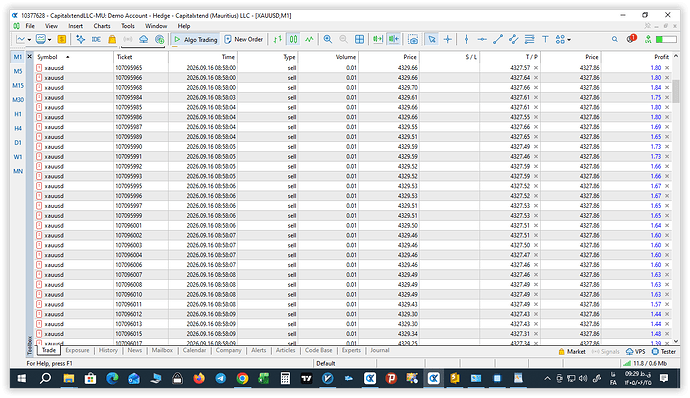
Task: Open notifications icon with red badge
Action: tap(631, 39)
